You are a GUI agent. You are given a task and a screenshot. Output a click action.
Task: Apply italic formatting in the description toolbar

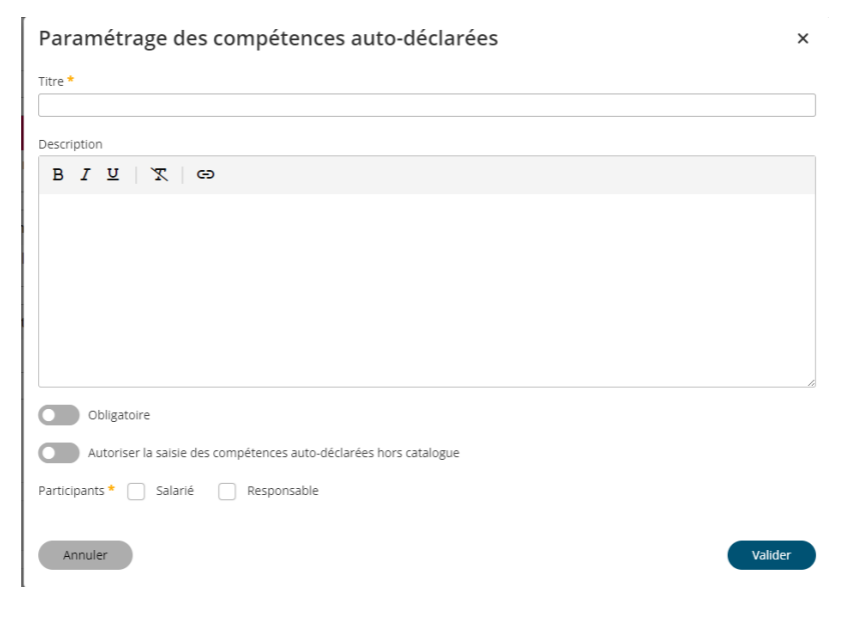click(x=85, y=174)
